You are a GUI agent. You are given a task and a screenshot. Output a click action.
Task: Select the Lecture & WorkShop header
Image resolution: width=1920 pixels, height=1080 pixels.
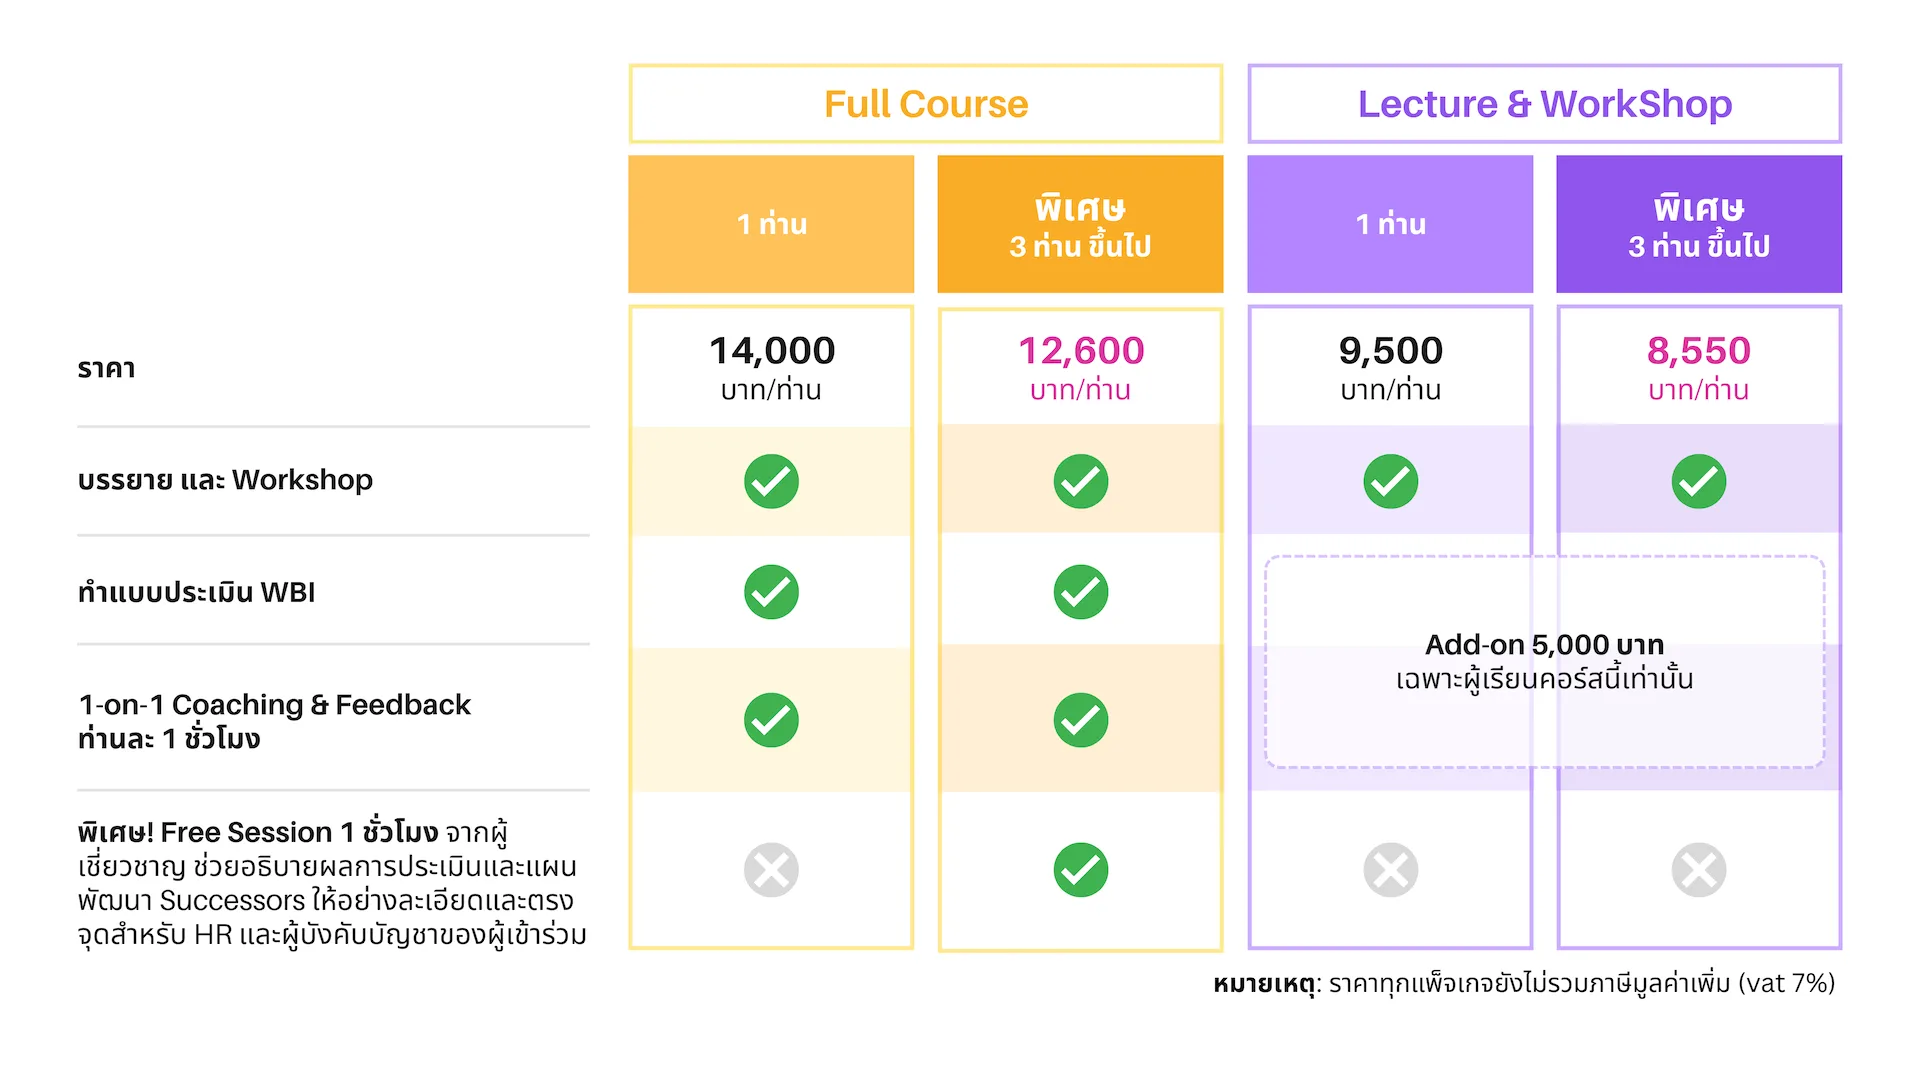point(1545,104)
